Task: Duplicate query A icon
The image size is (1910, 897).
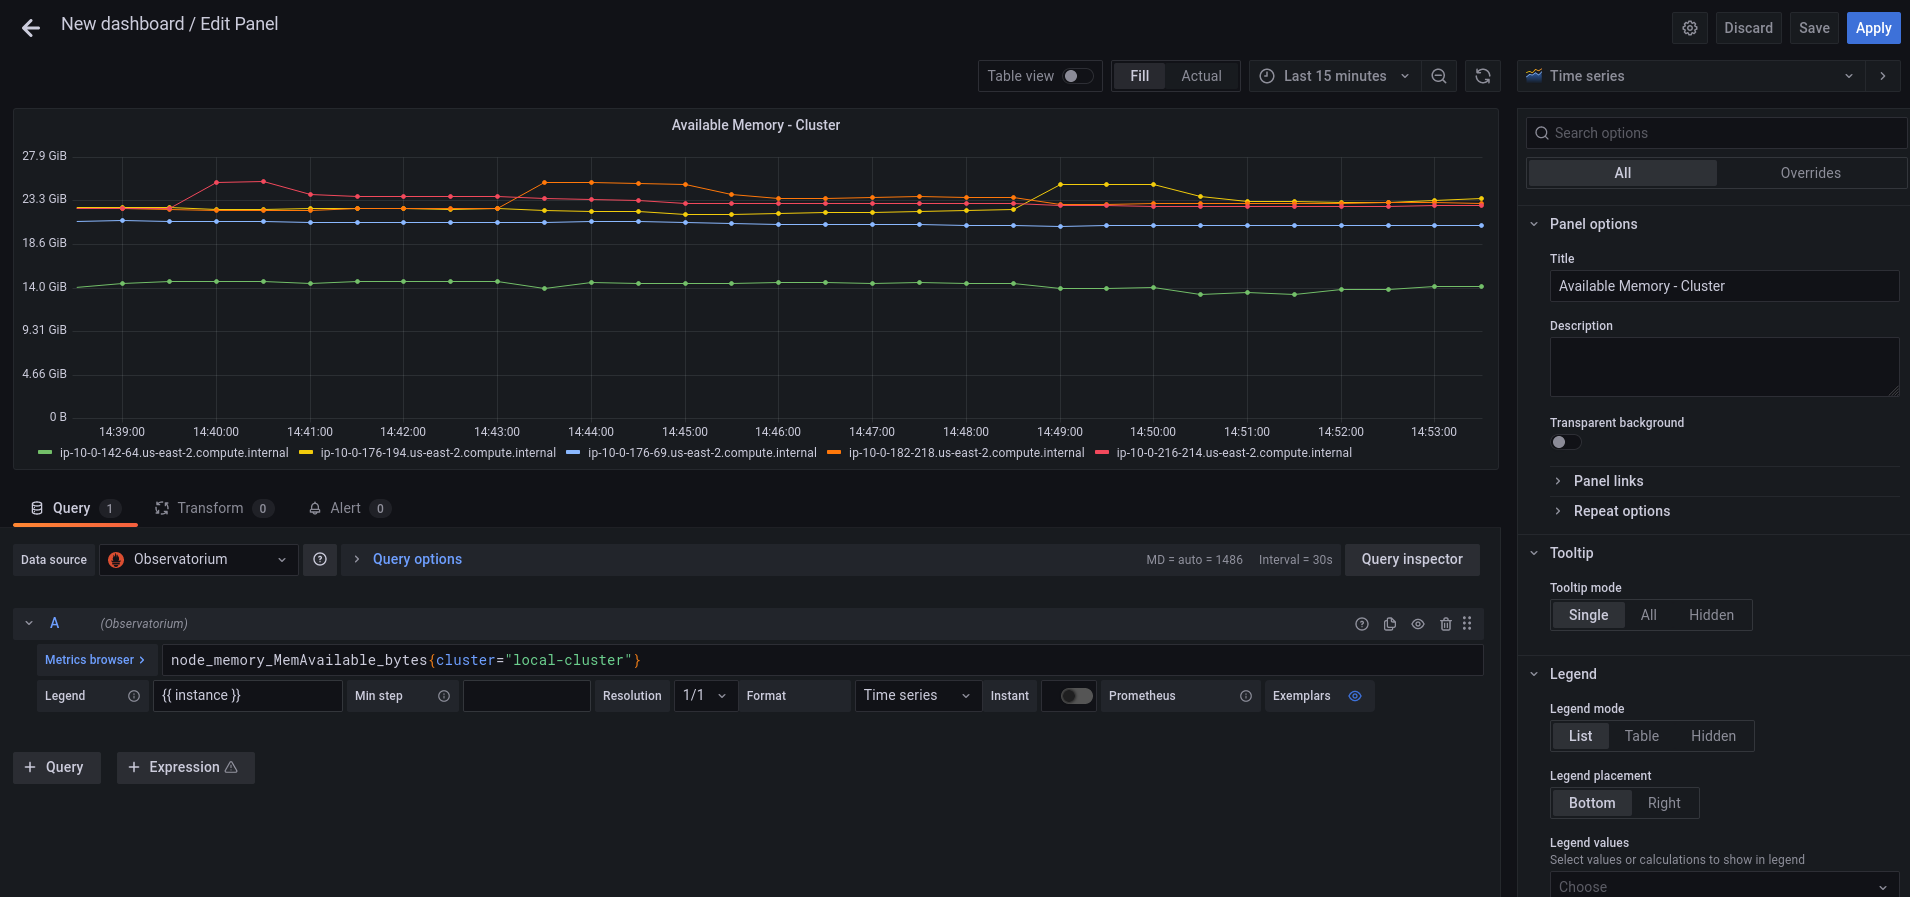Action: point(1390,624)
